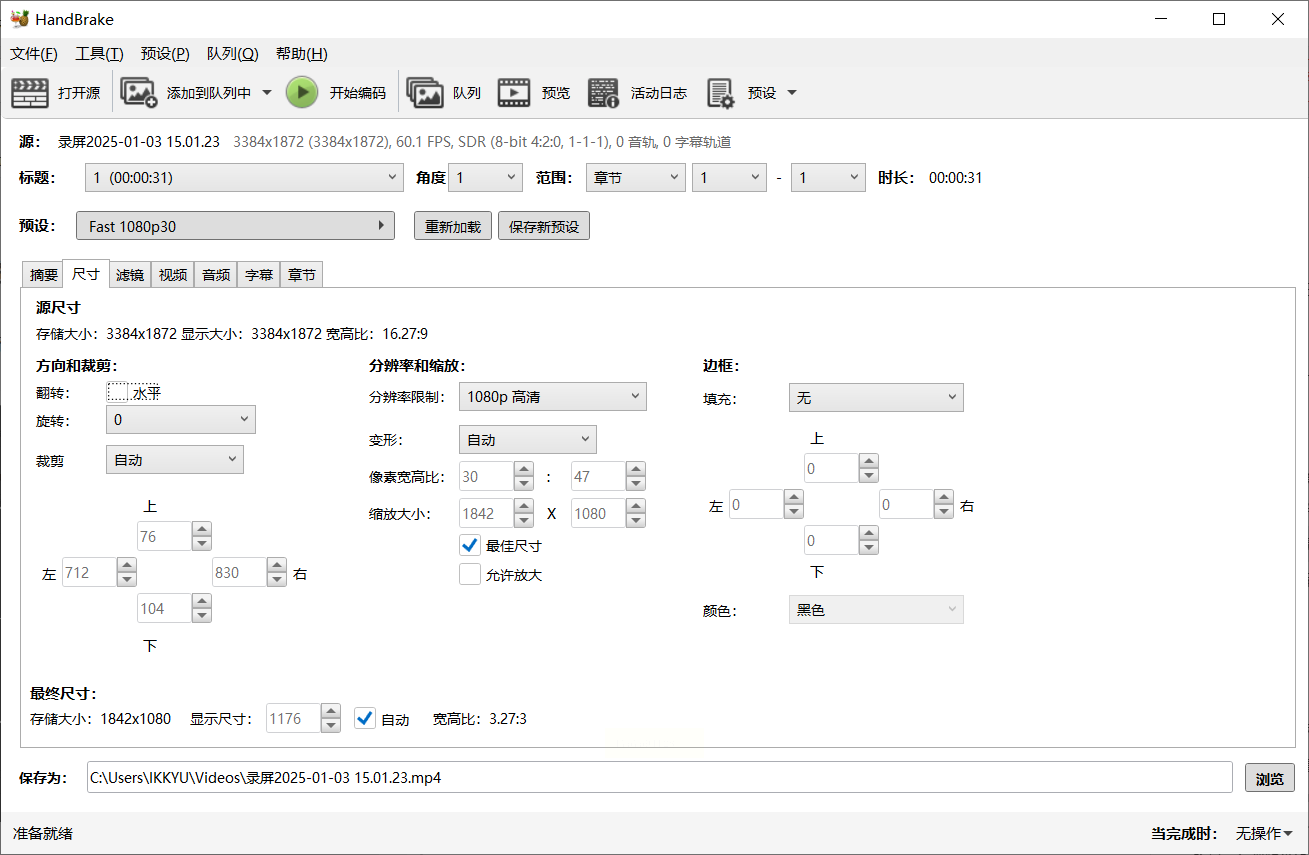The image size is (1309, 855).
Task: Enable the 允许放大 checkbox
Action: click(x=470, y=575)
